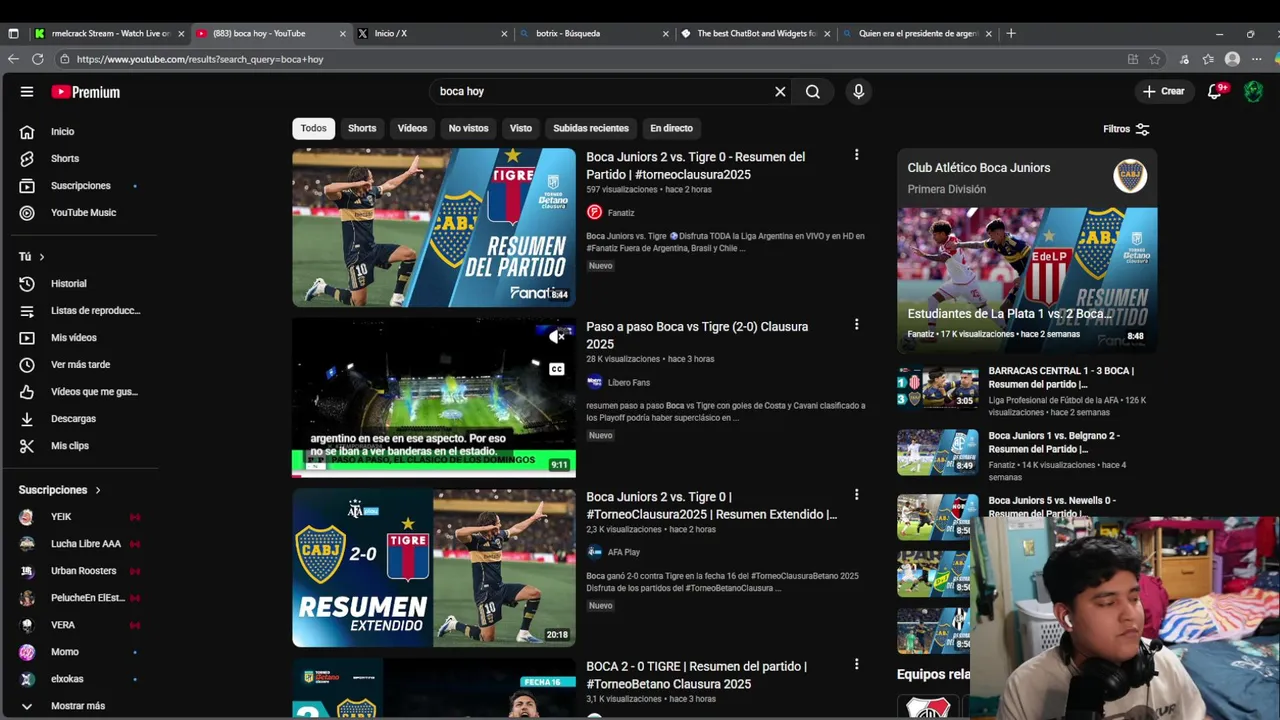Select the Subidas recientes filter chip
Viewport: 1280px width, 720px height.
591,128
